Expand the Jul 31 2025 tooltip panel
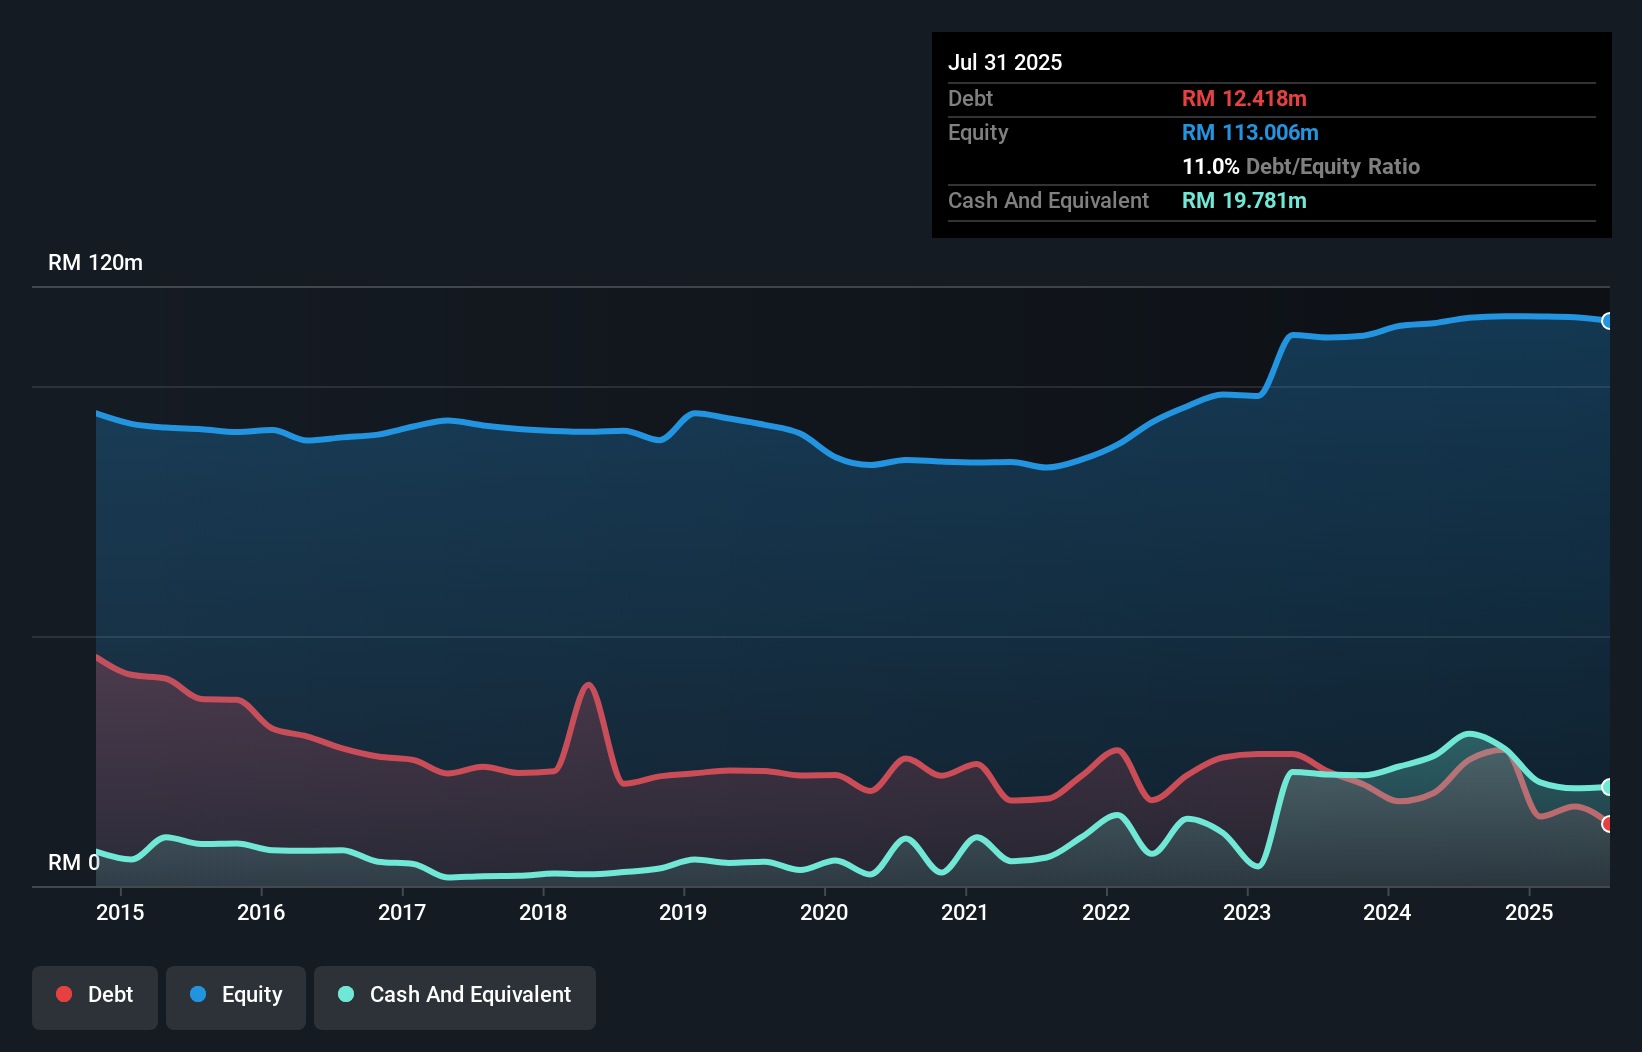Viewport: 1642px width, 1052px height. pos(1005,62)
